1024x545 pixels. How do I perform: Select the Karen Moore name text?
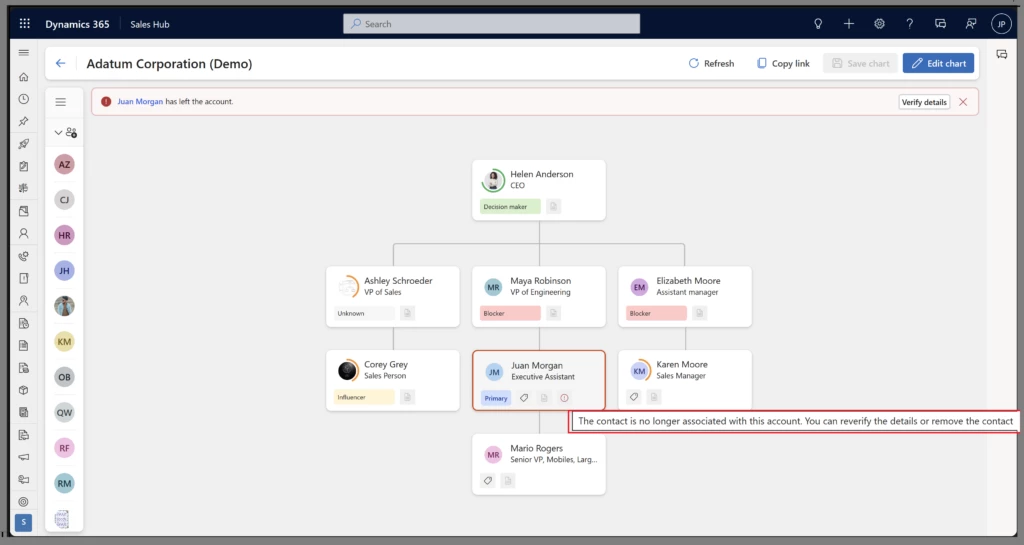point(682,364)
